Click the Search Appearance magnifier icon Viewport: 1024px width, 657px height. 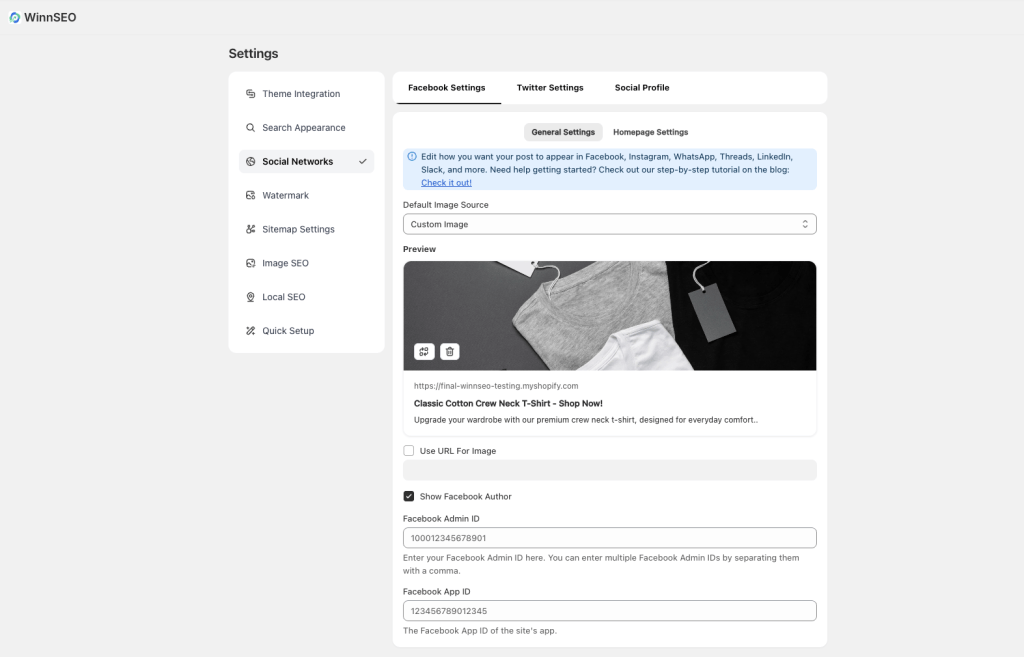click(x=250, y=127)
